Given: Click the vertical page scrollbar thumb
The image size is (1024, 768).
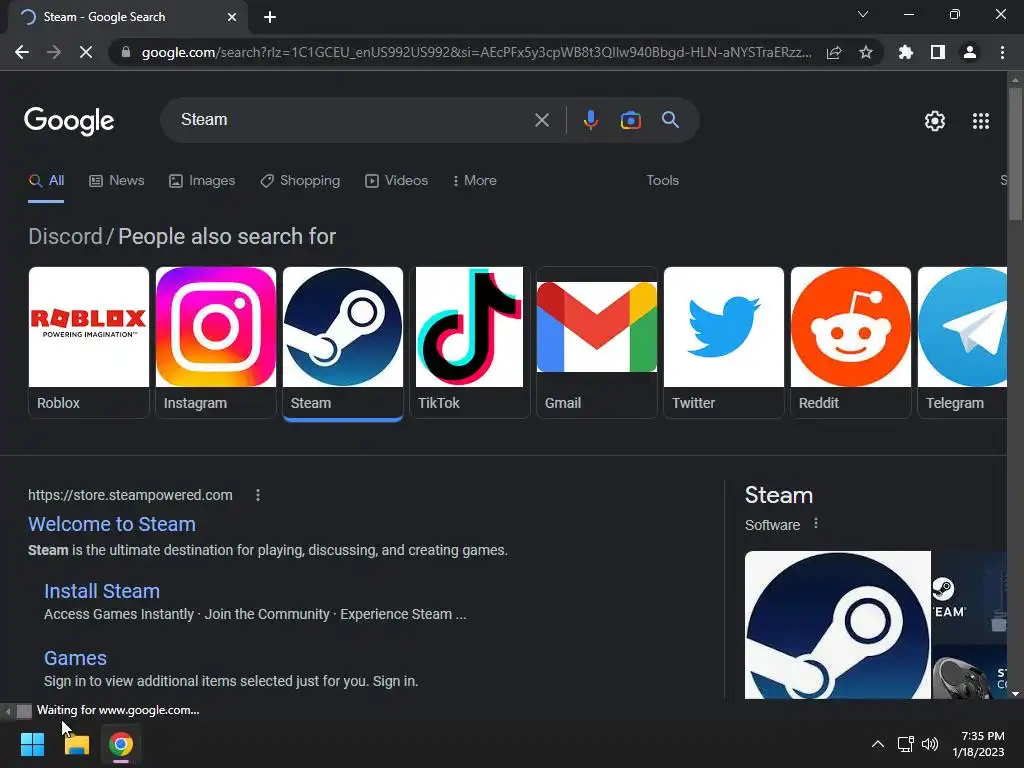Looking at the screenshot, I should coord(1015,153).
